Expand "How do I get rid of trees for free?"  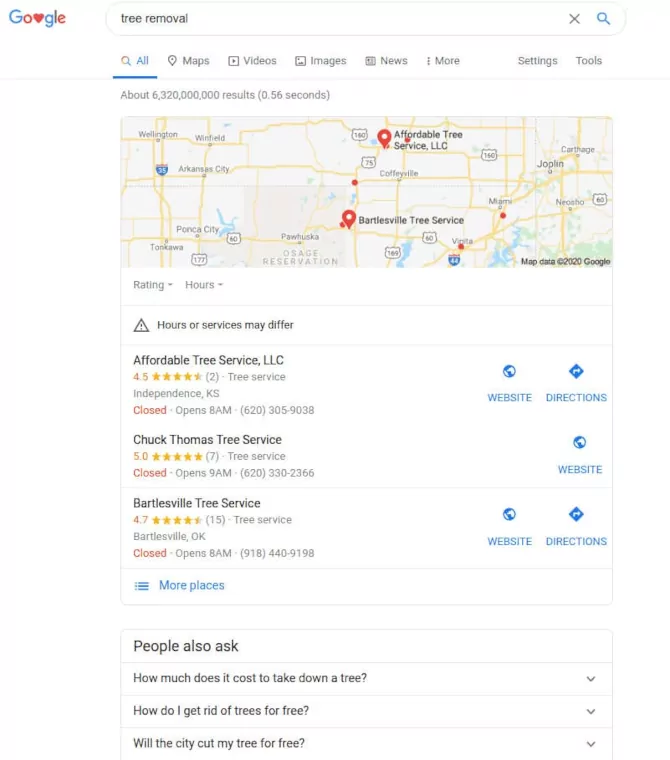pos(367,711)
